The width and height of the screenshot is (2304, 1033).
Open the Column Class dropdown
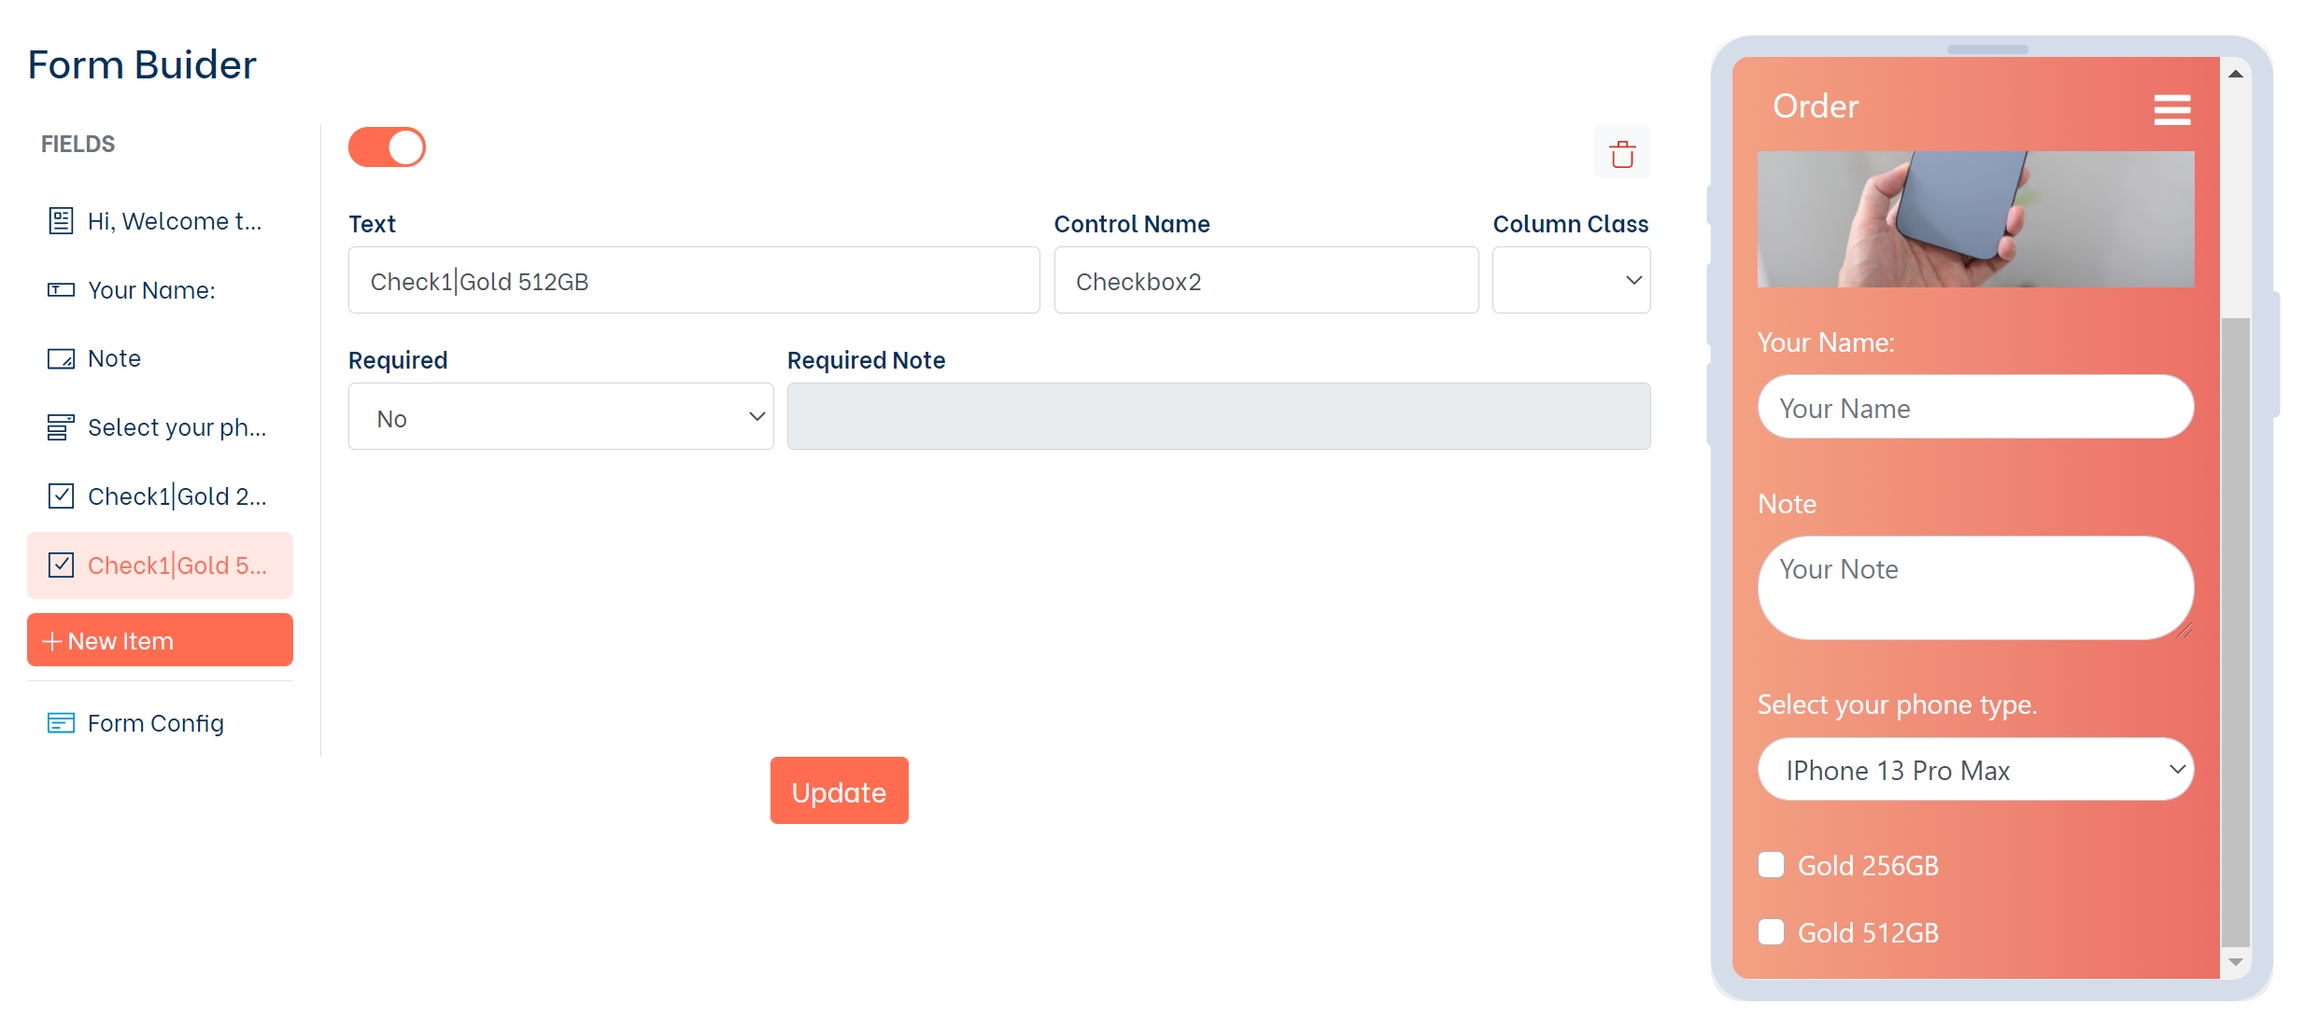pyautogui.click(x=1570, y=281)
